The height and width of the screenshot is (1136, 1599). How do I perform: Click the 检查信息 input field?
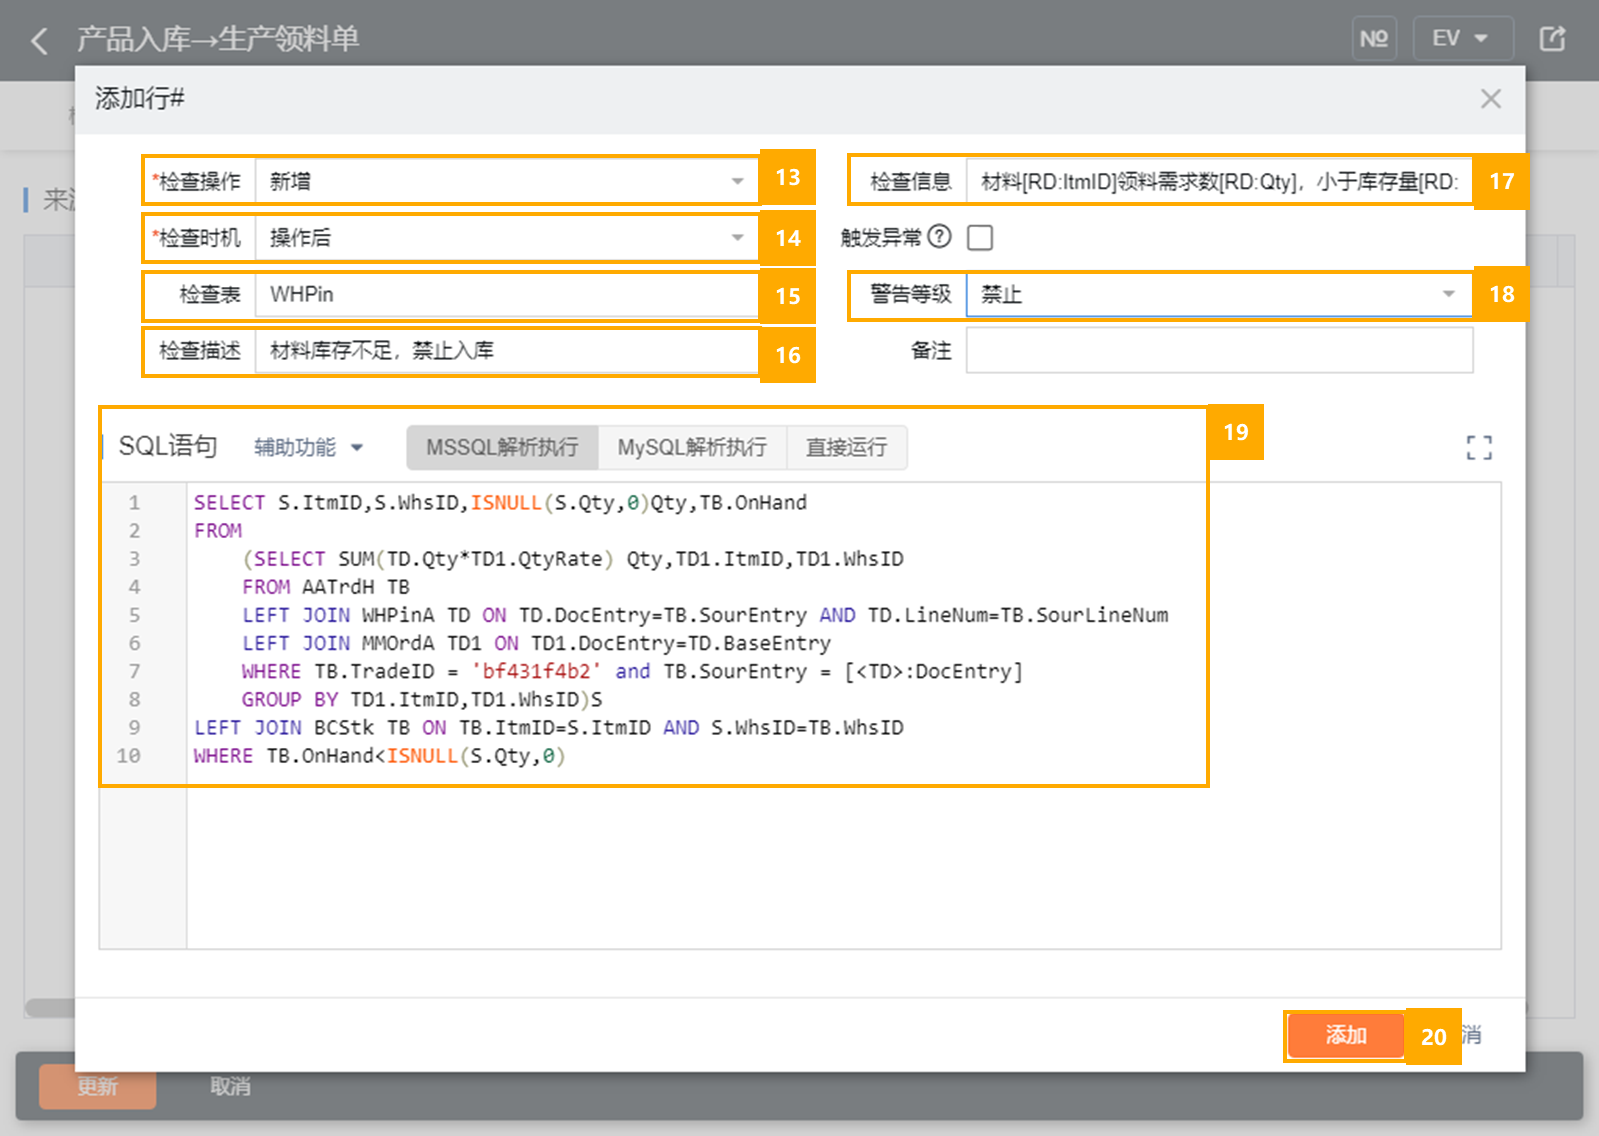pyautogui.click(x=1219, y=181)
